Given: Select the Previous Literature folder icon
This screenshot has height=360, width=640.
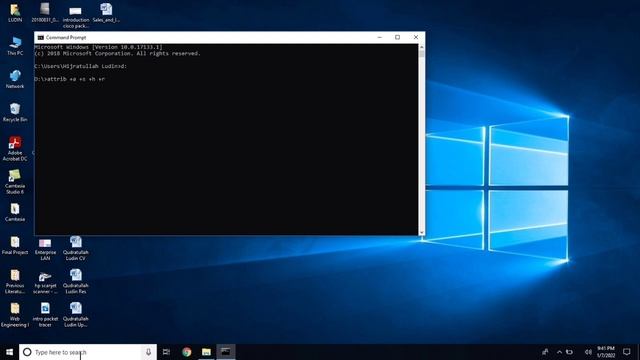Looking at the screenshot, I should pos(15,282).
